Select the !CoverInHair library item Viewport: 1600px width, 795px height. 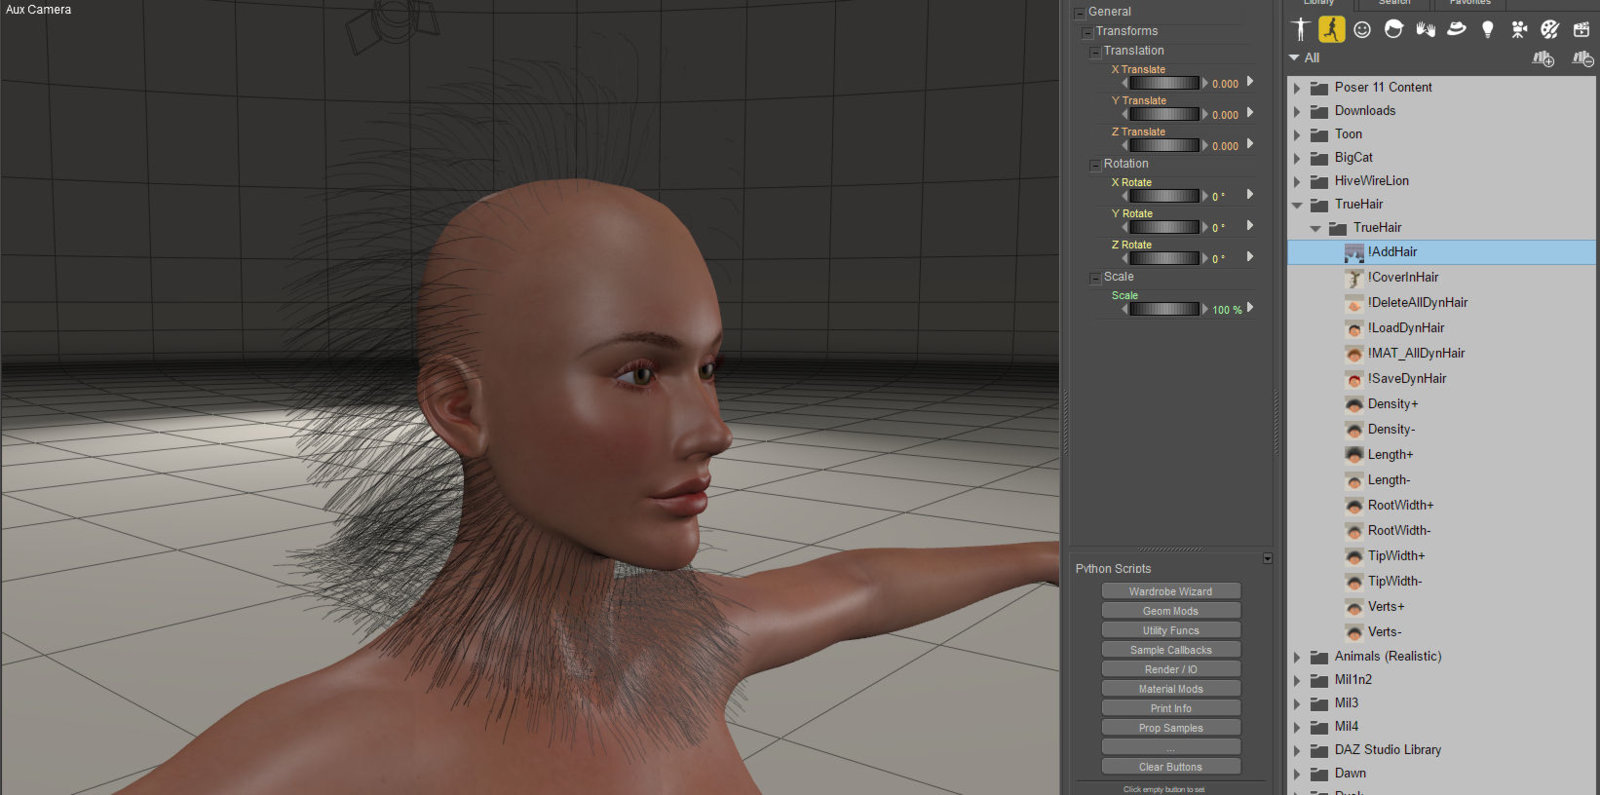pyautogui.click(x=1402, y=278)
